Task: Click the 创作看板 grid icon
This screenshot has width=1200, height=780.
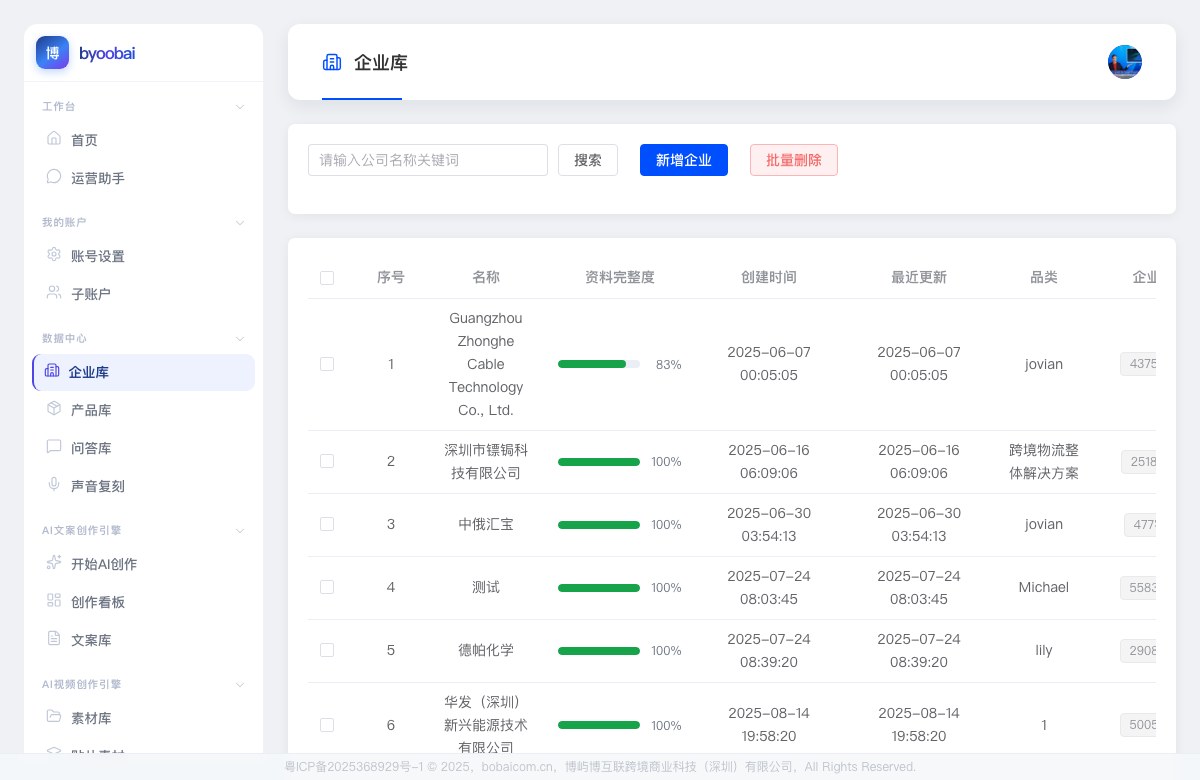Action: 54,601
